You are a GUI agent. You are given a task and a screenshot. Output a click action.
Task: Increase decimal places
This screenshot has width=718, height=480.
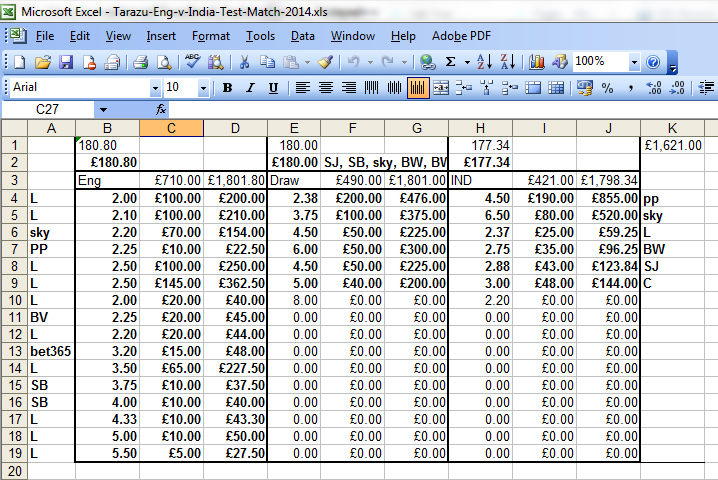click(x=654, y=88)
